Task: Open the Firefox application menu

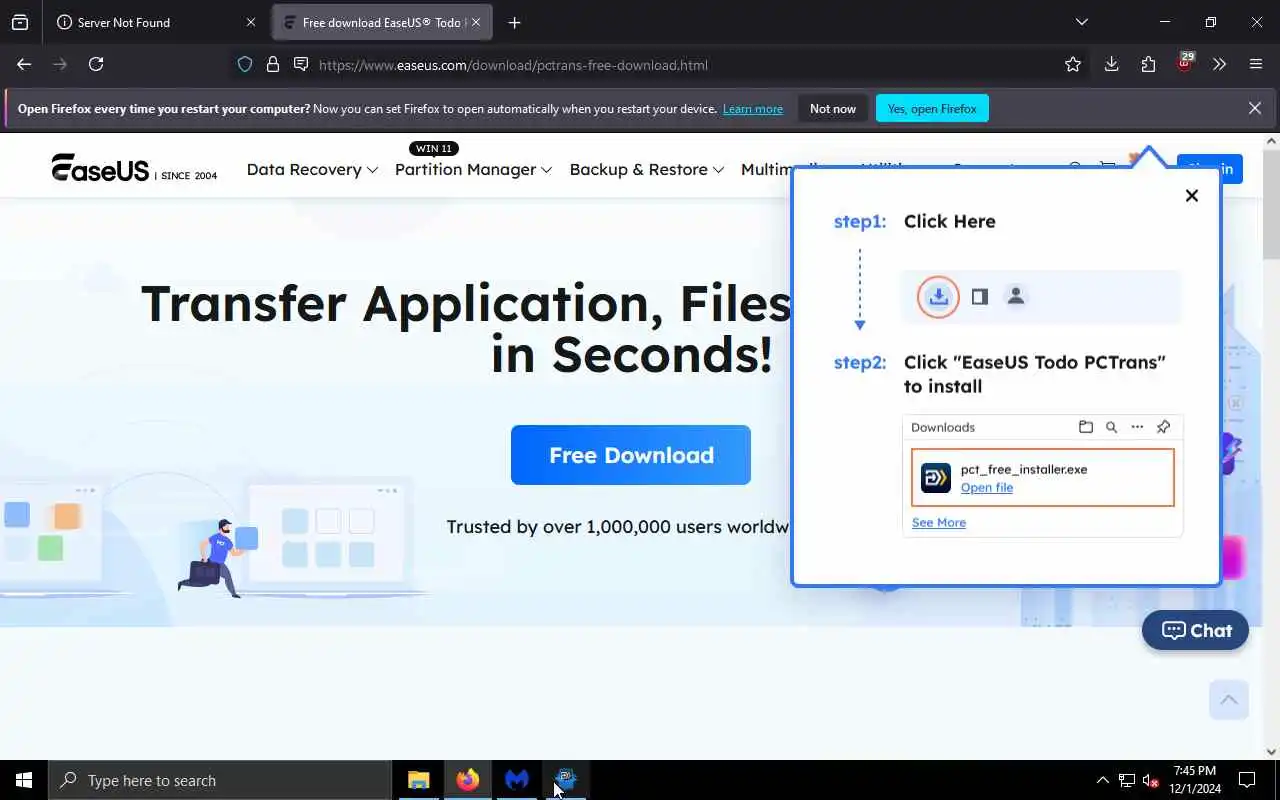Action: (1256, 64)
